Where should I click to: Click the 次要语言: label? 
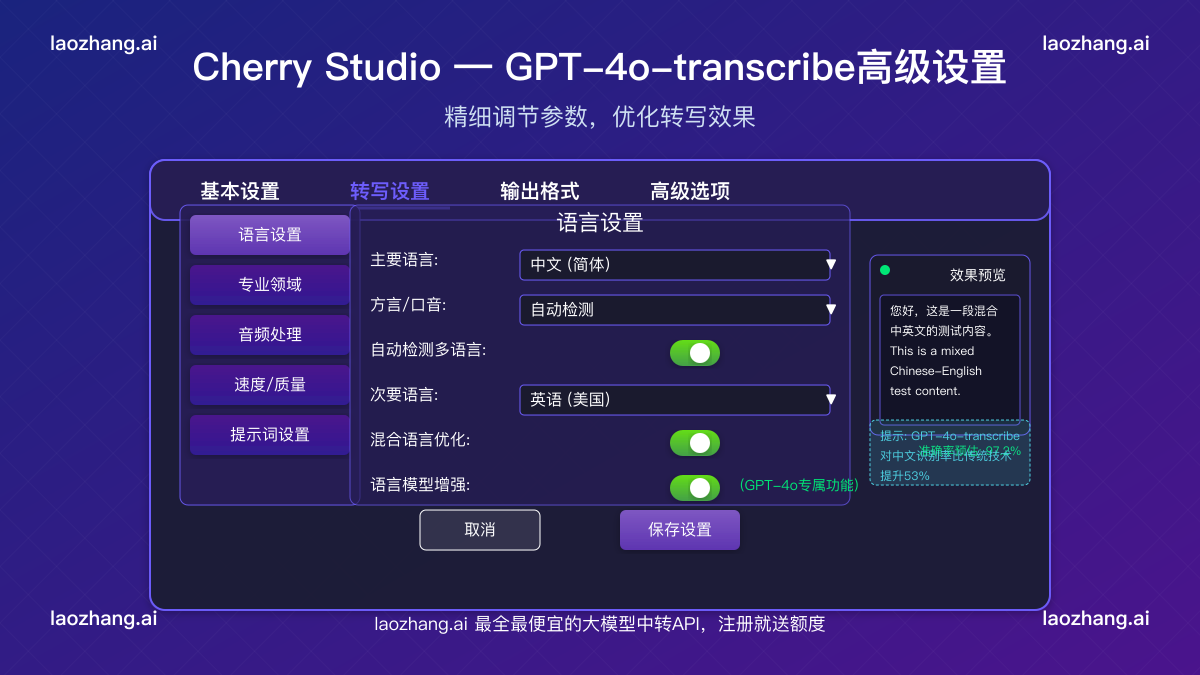coord(405,395)
